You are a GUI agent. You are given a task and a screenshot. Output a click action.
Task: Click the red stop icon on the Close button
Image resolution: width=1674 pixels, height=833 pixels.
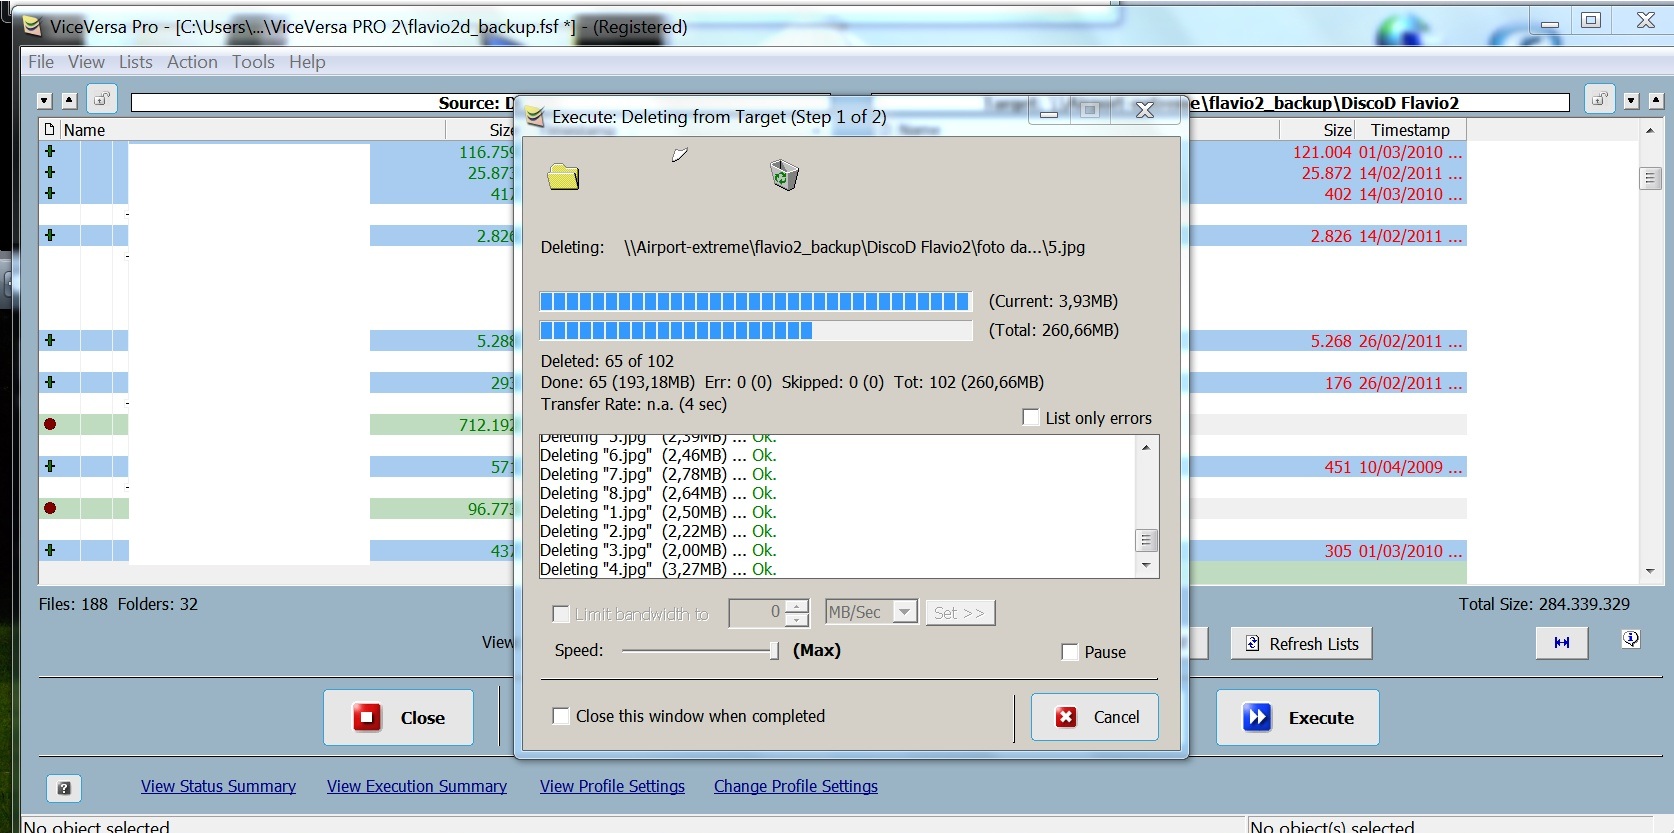coord(367,718)
